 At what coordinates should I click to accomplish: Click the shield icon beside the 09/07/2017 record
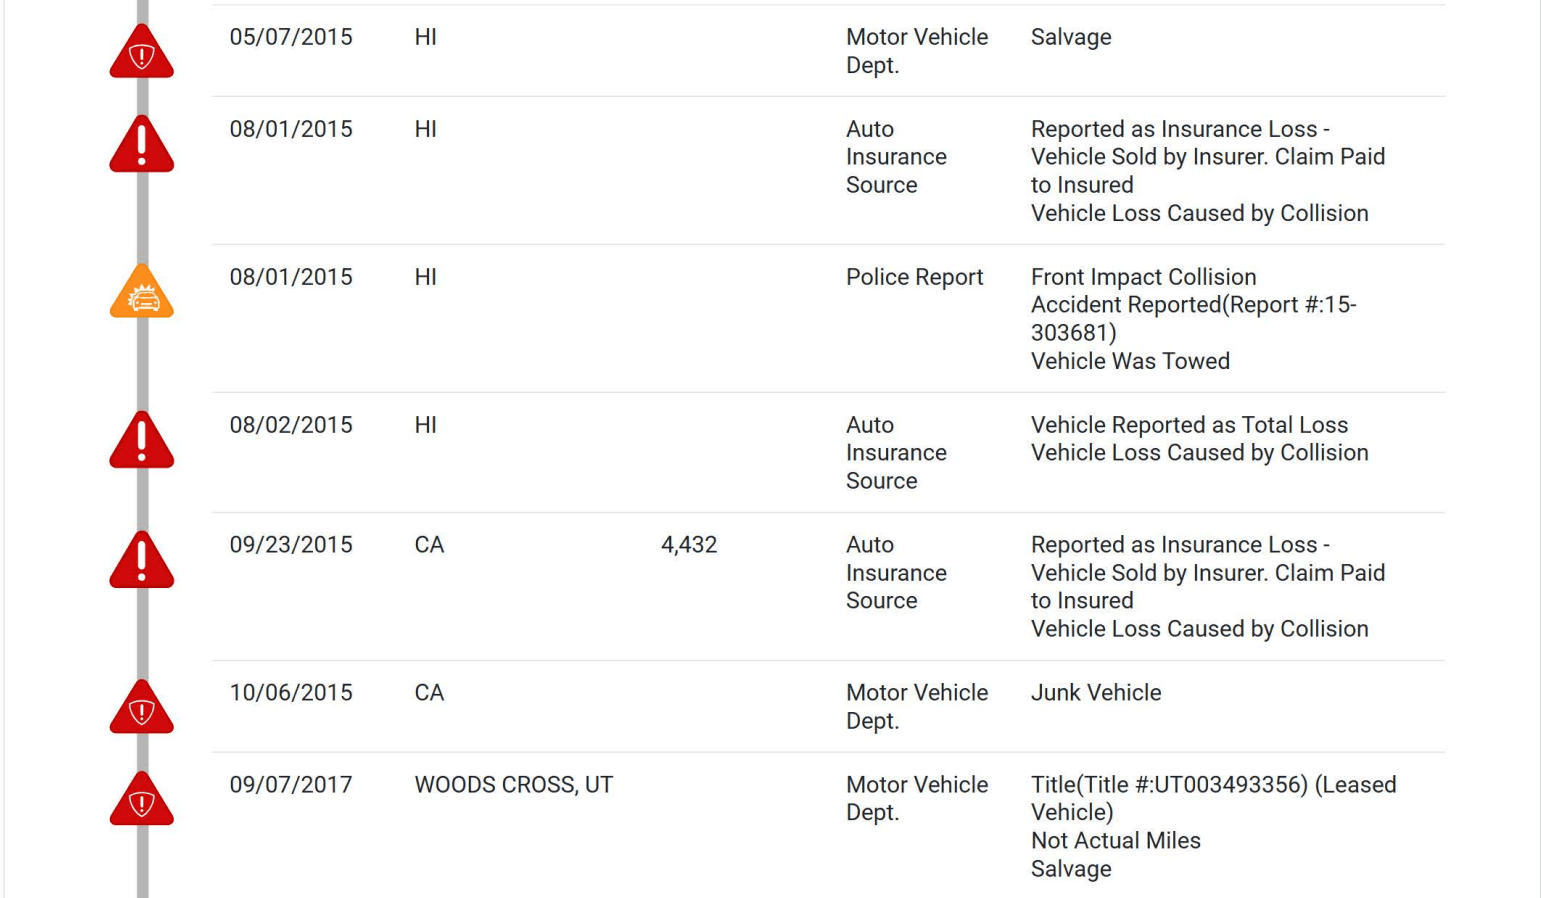tap(141, 802)
